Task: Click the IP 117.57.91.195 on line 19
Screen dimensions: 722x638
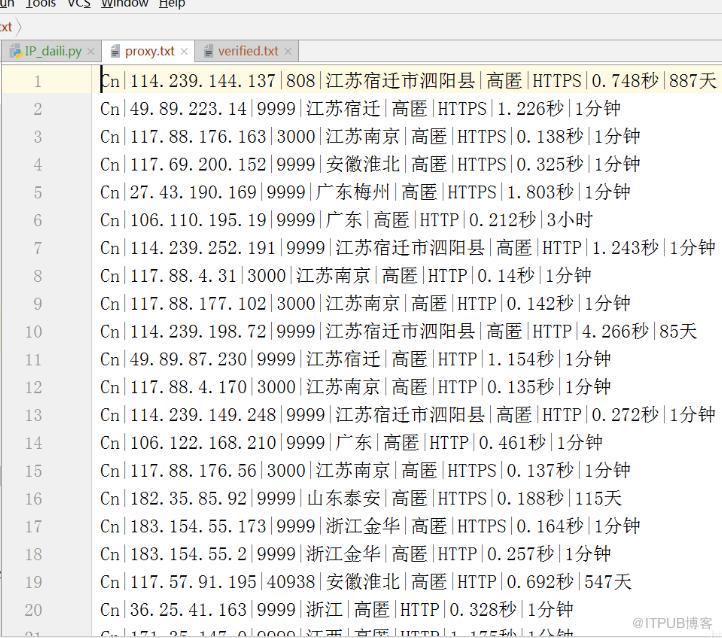Action: click(193, 582)
